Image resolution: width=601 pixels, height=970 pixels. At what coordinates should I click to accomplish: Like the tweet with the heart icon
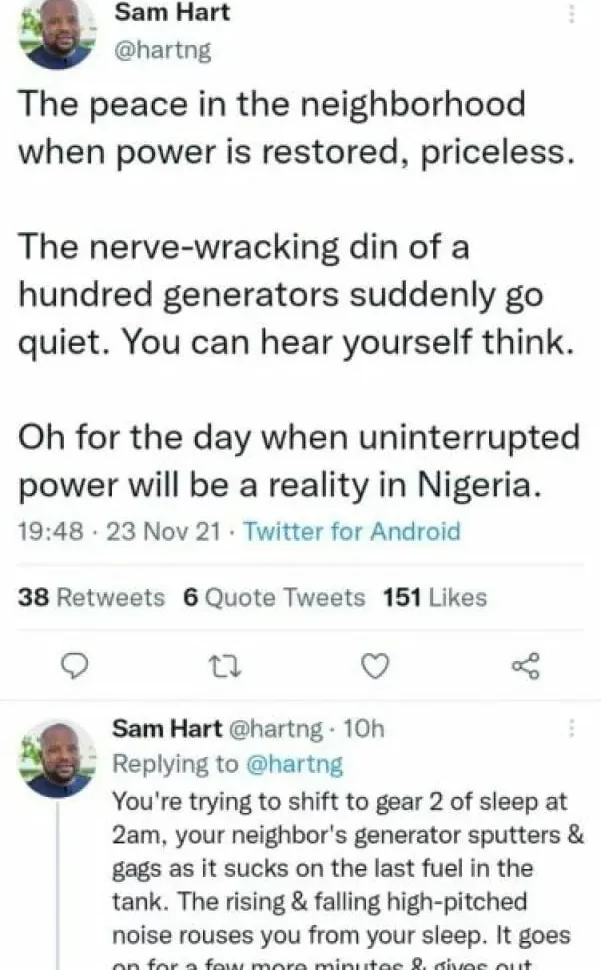pos(374,665)
